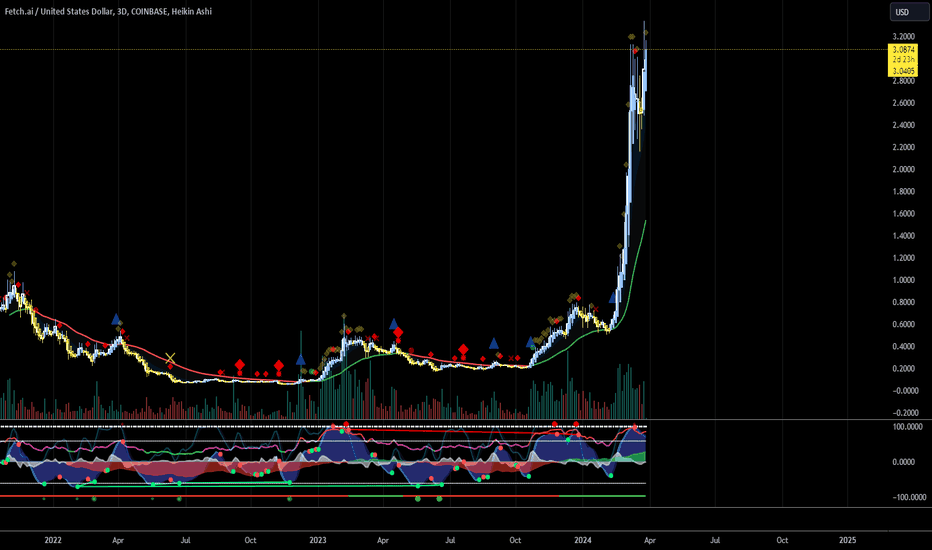The width and height of the screenshot is (932, 550).
Task: Open the USD currency selector
Action: pos(909,12)
